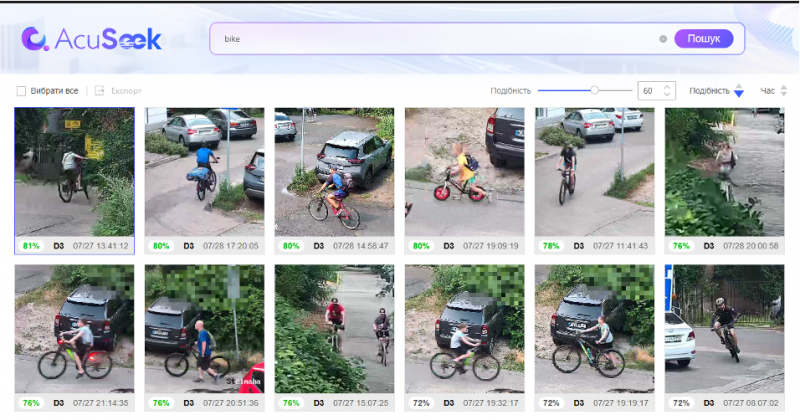The image size is (800, 420).
Task: Decrease similarity threshold with down stepper arrow
Action: [668, 95]
